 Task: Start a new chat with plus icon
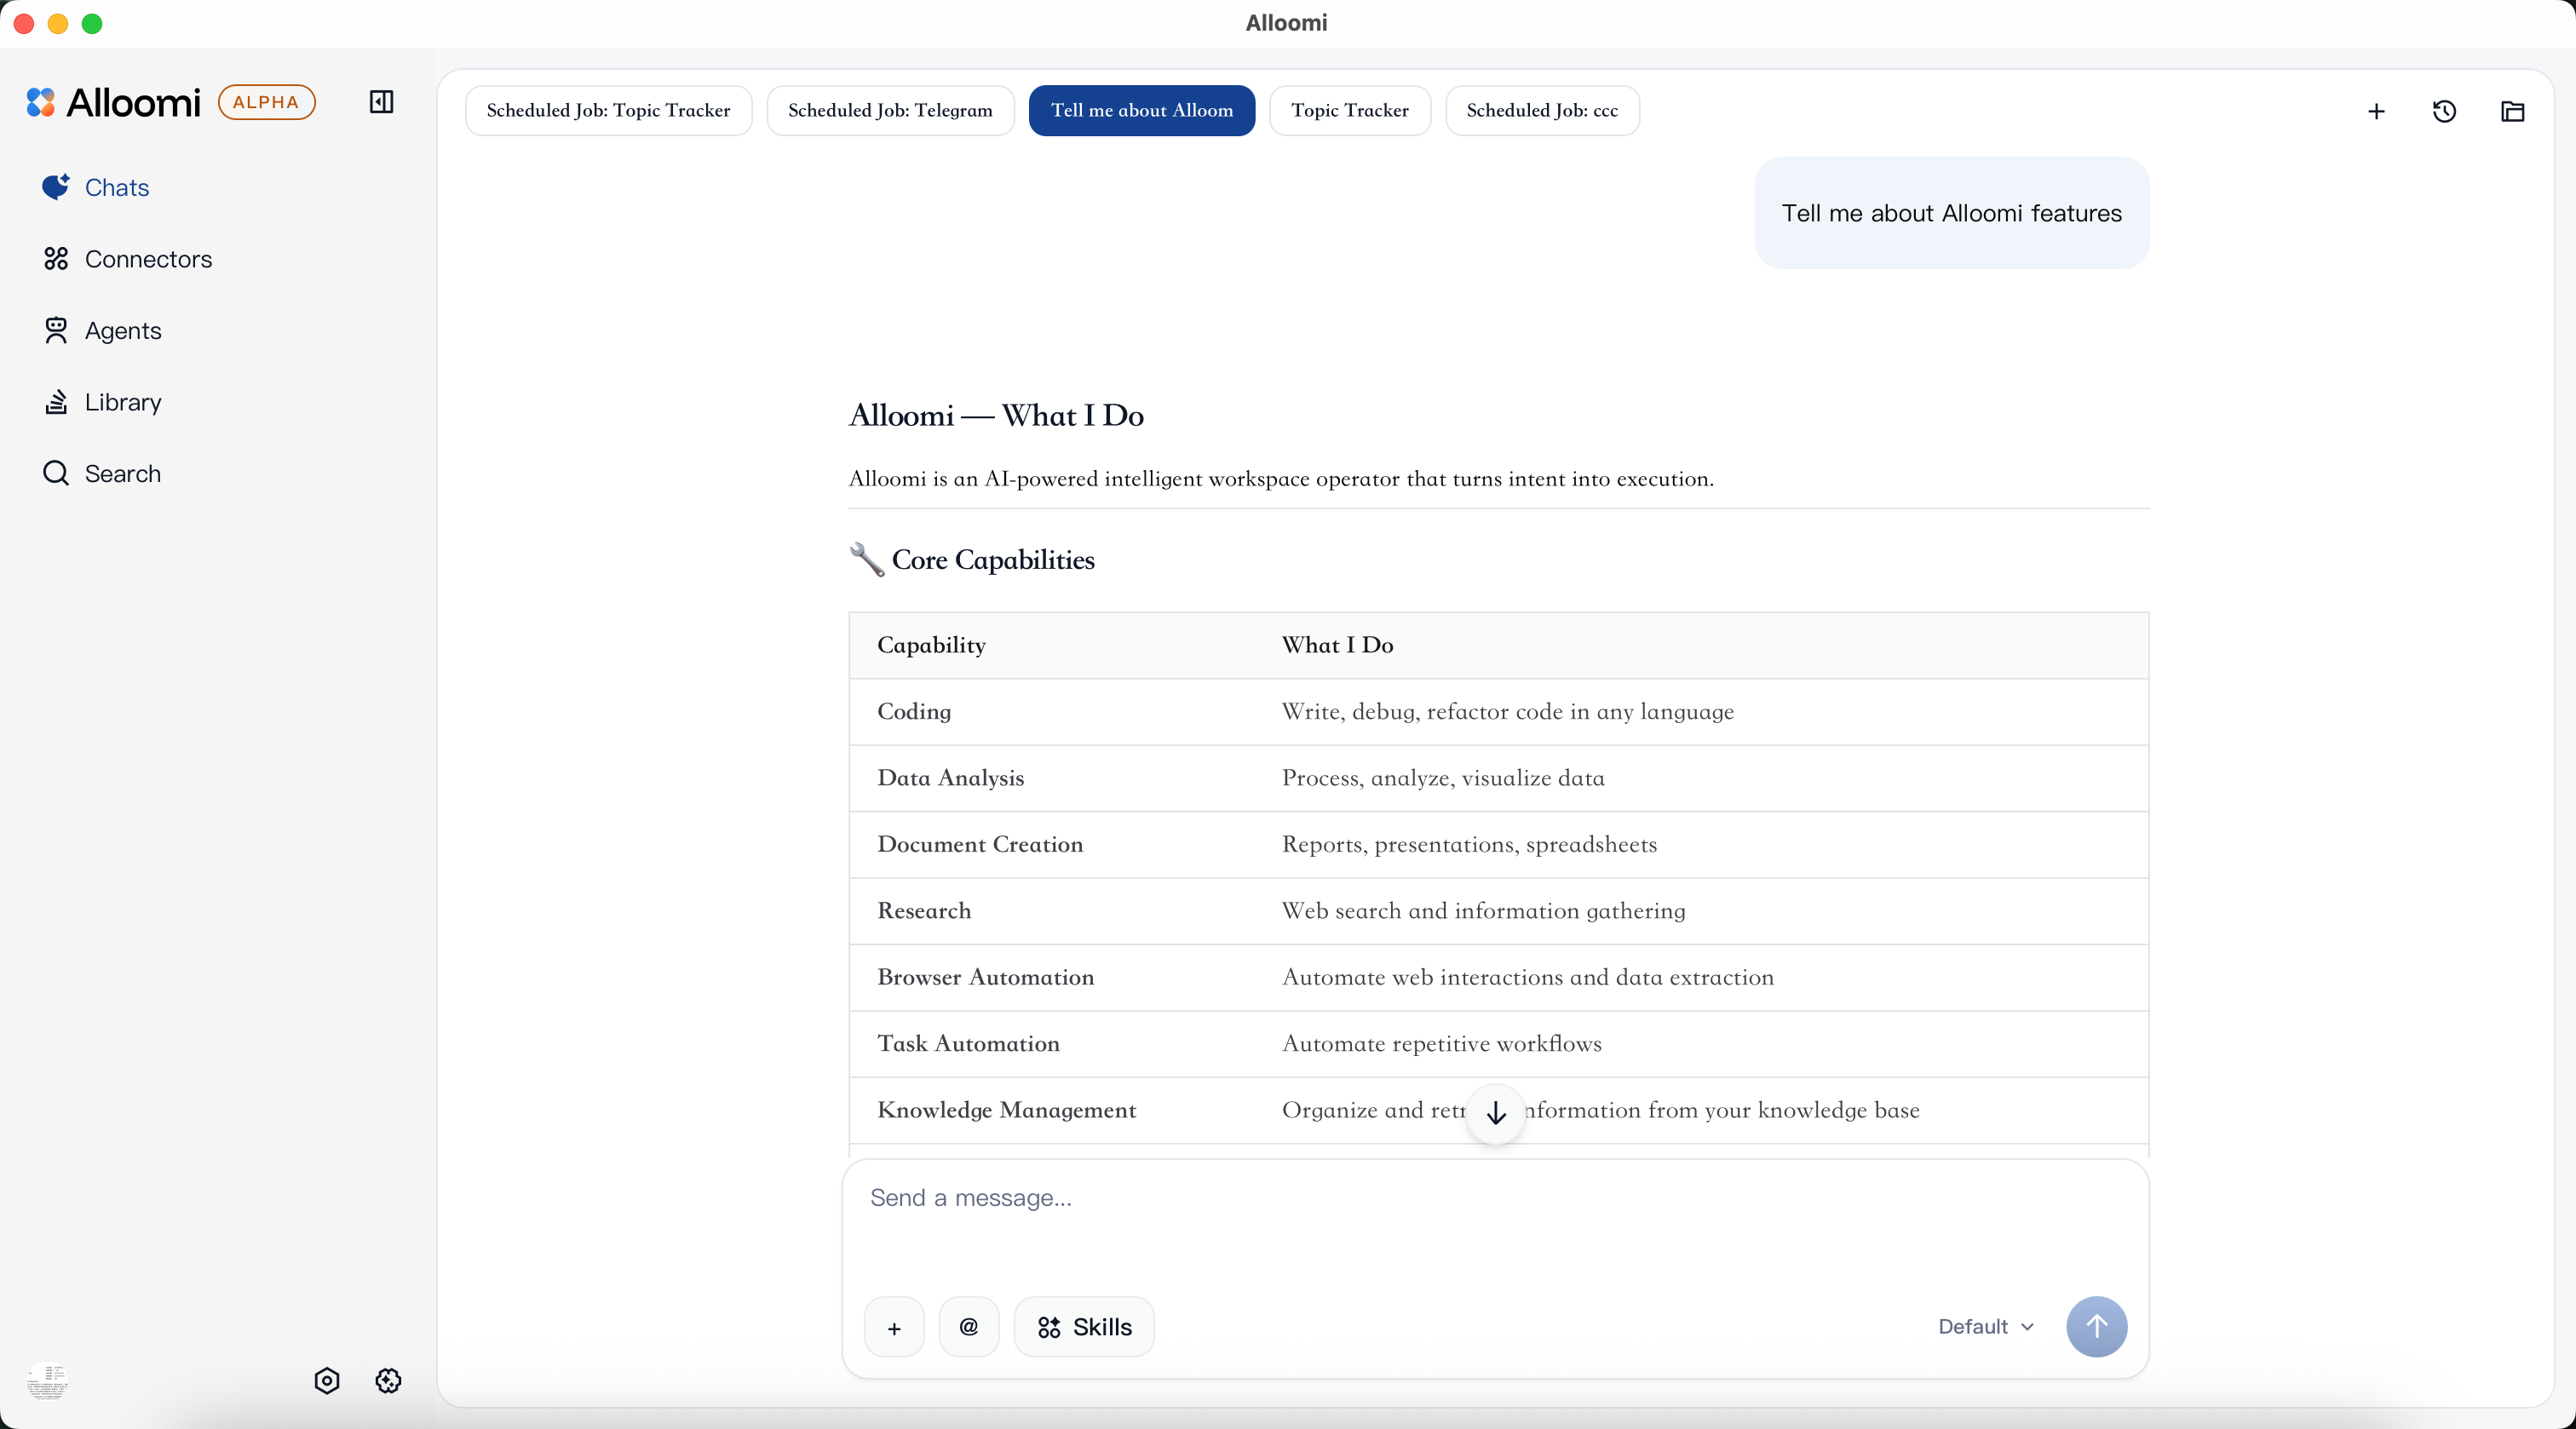pyautogui.click(x=2376, y=111)
